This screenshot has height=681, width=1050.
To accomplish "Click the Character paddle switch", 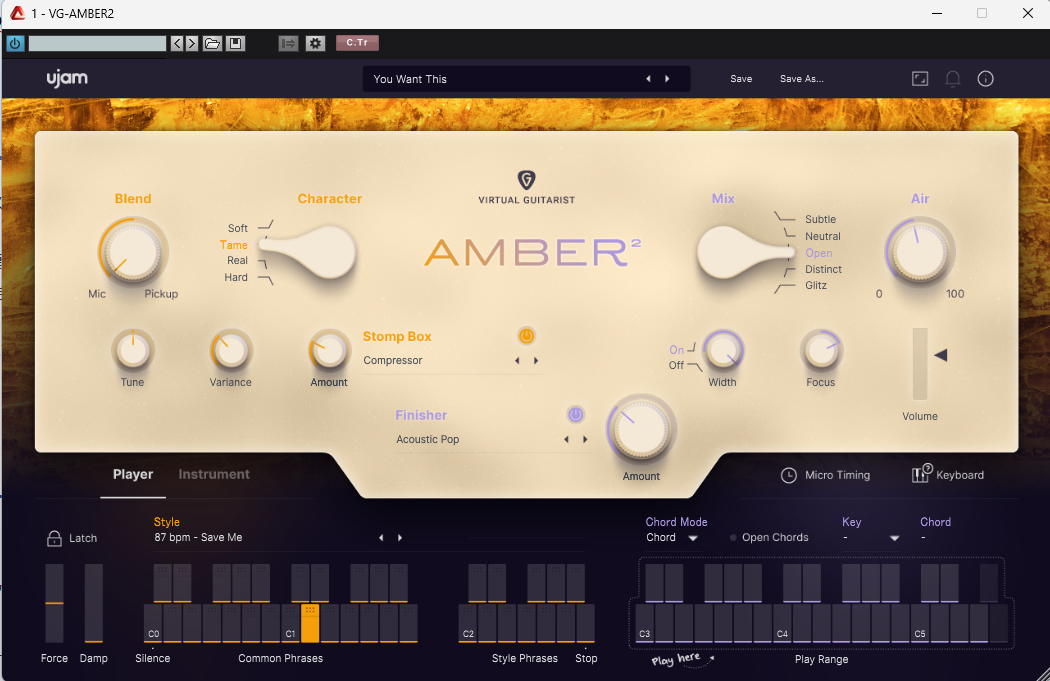I will (x=309, y=252).
